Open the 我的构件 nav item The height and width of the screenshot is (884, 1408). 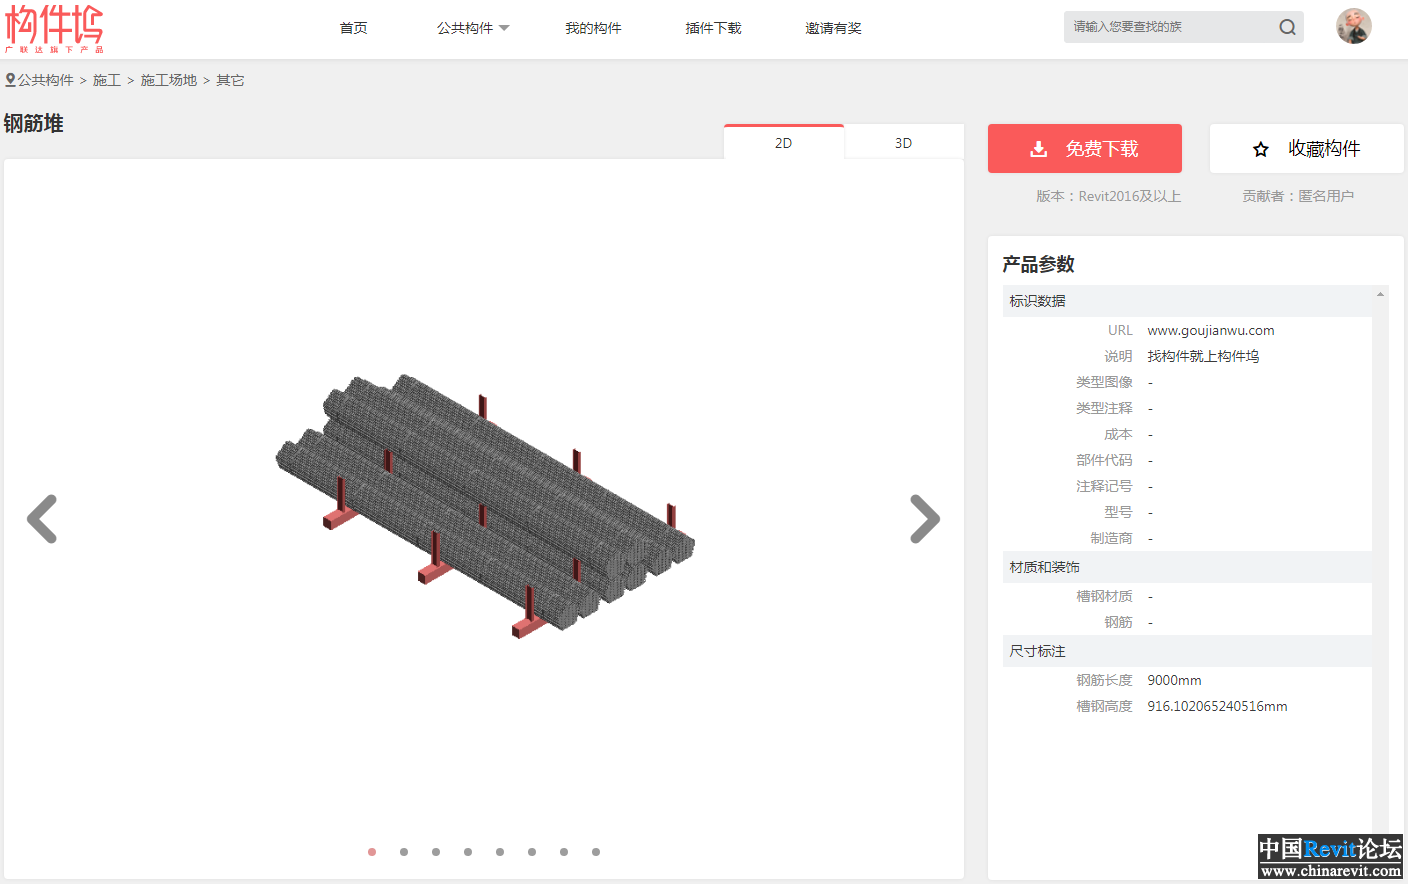click(x=593, y=28)
